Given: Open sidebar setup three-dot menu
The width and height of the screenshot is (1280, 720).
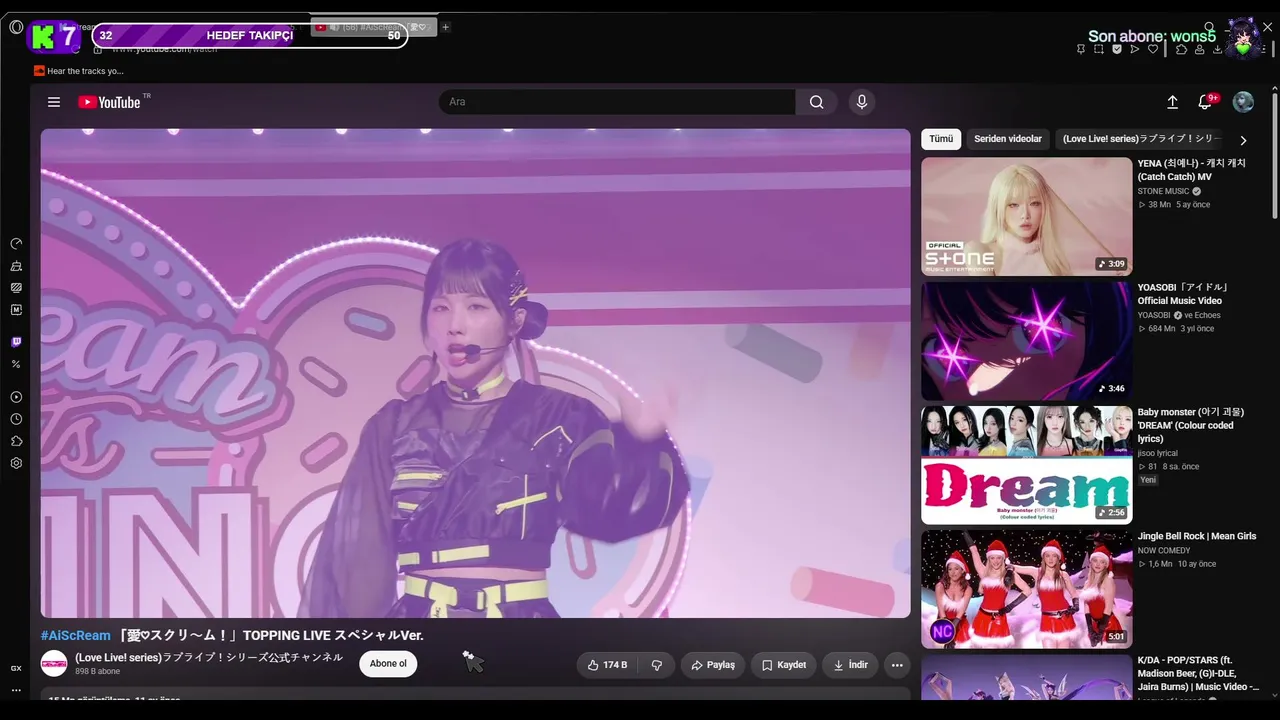Looking at the screenshot, I should coord(16,690).
